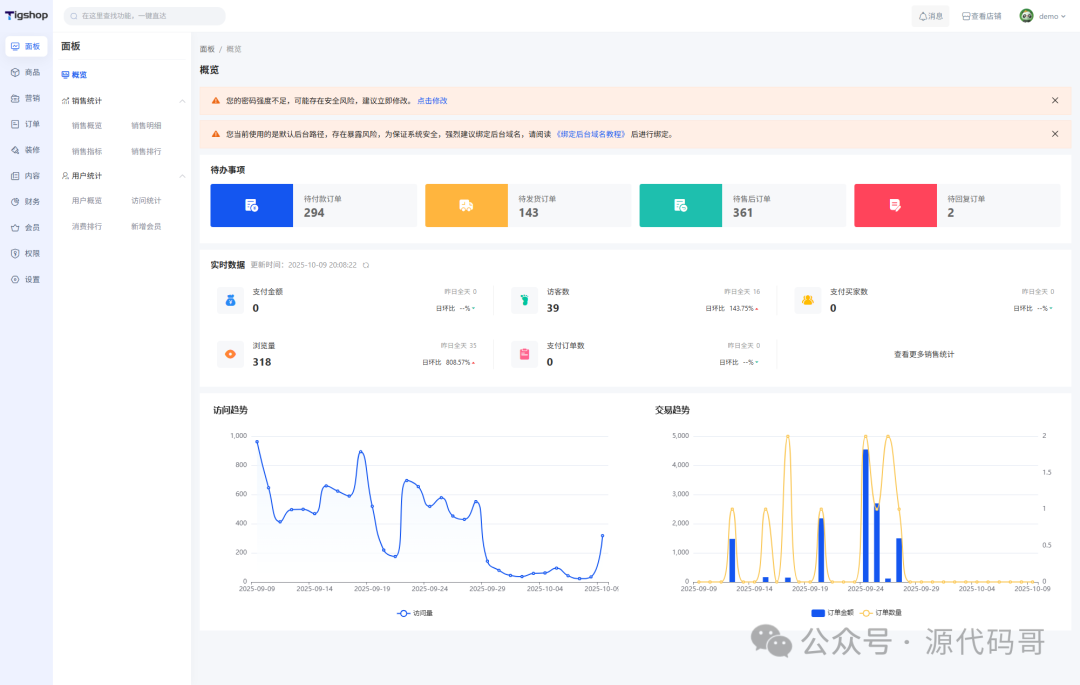This screenshot has width=1080, height=685.
Task: Refresh real-time data with refresh icon
Action: (366, 266)
